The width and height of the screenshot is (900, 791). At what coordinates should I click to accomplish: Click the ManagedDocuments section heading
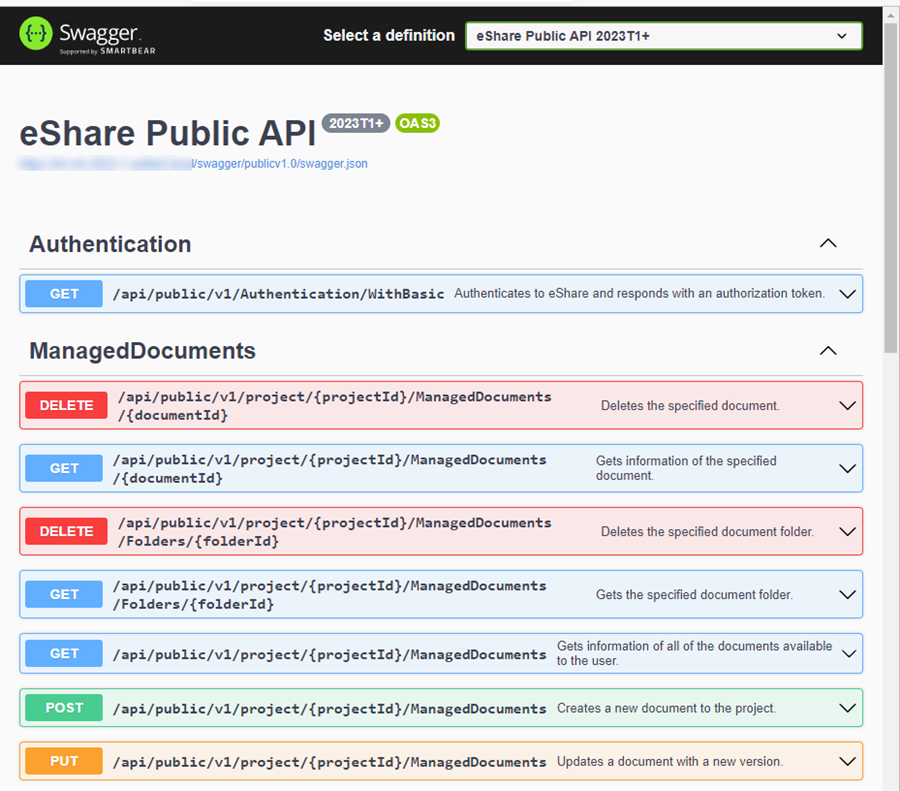coord(142,351)
